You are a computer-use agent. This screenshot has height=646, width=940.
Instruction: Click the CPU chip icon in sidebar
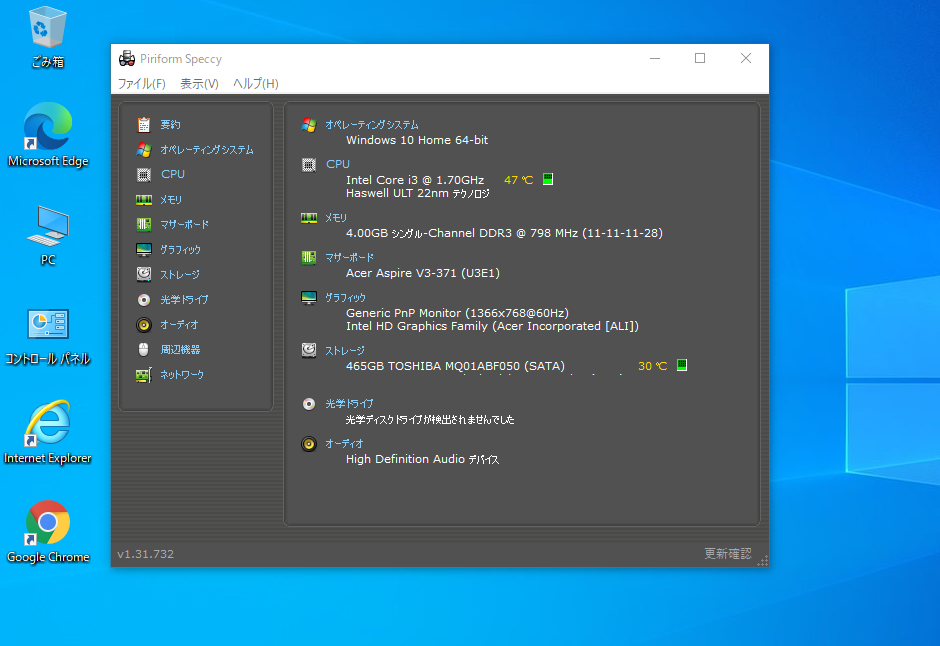pos(144,174)
